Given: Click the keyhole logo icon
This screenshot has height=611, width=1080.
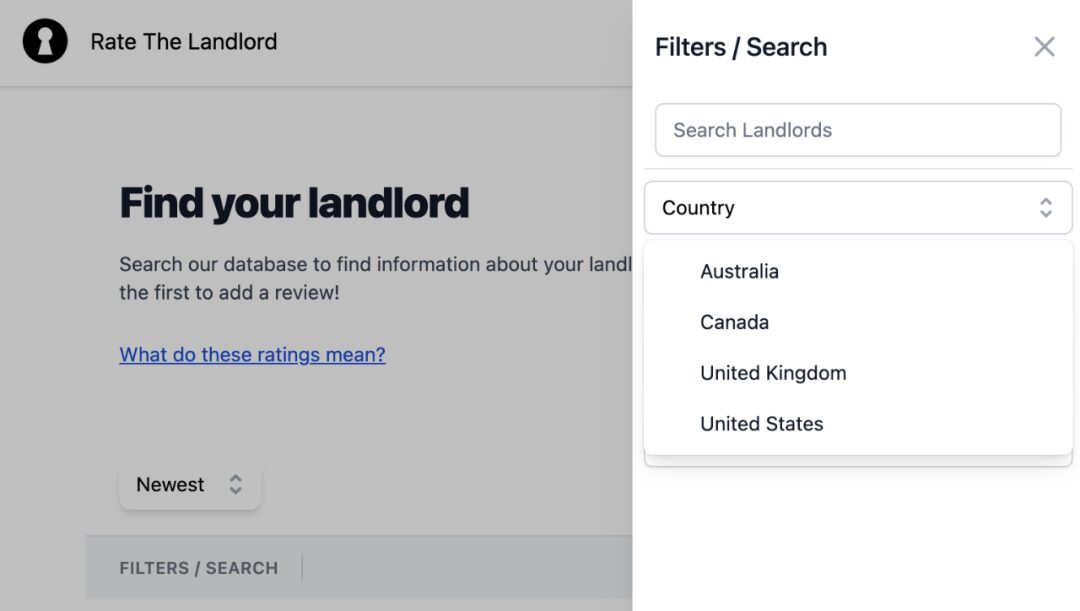Looking at the screenshot, I should pos(45,41).
